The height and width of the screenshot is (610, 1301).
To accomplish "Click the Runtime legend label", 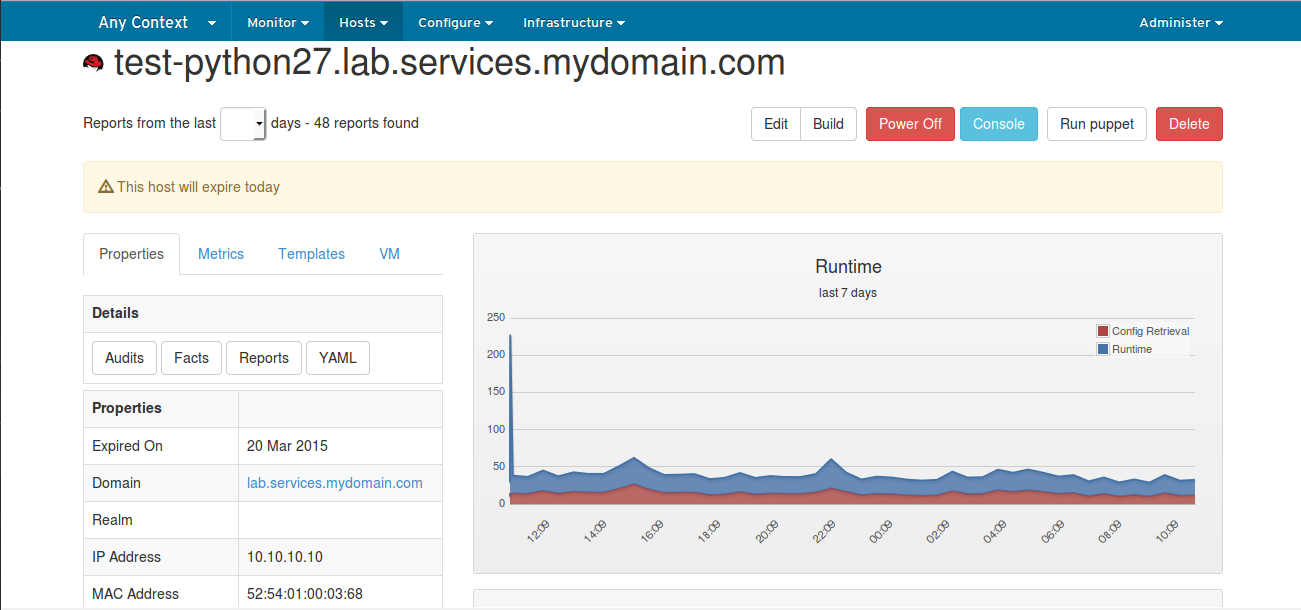I will pyautogui.click(x=1132, y=349).
